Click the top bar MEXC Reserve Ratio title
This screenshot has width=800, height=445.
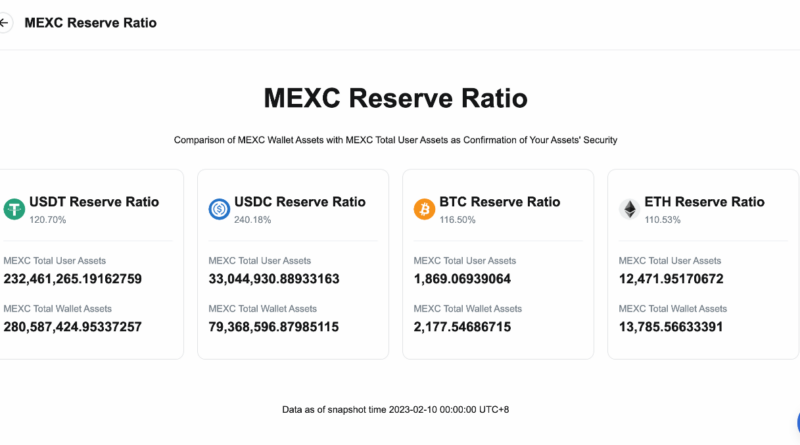click(90, 22)
